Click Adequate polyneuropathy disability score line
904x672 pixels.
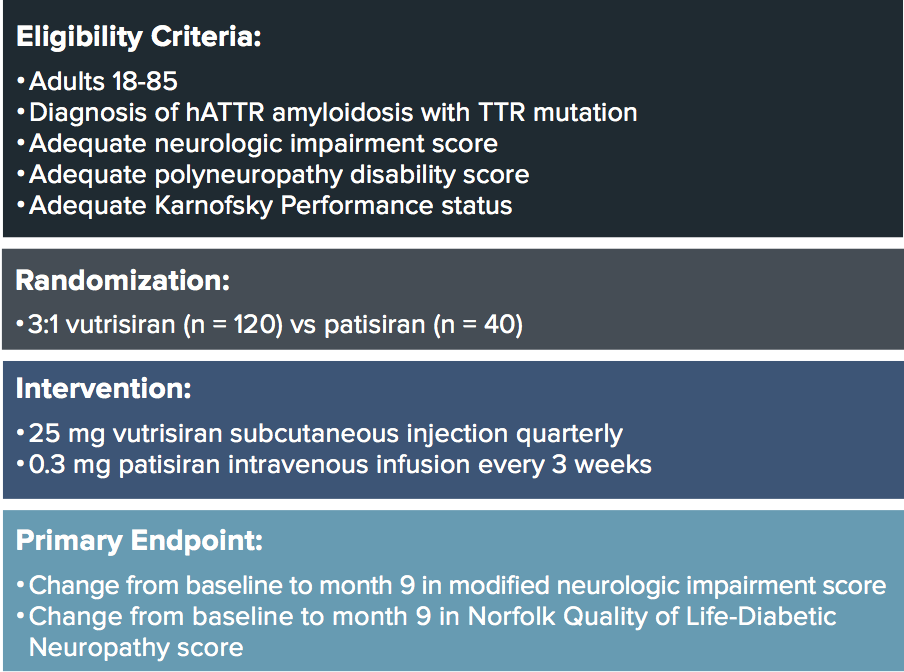[x=273, y=175]
